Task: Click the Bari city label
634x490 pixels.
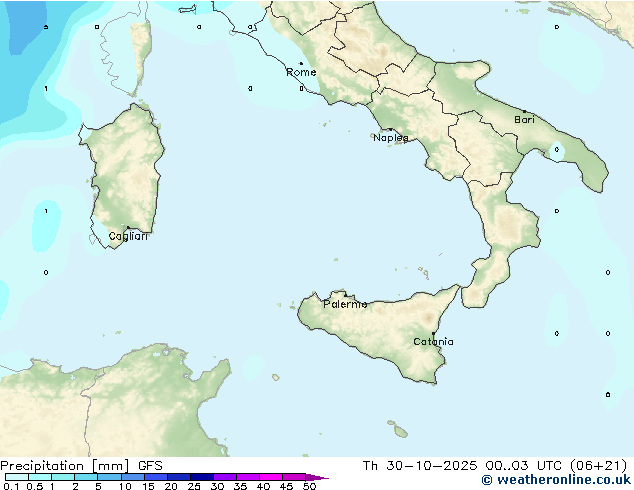Action: tap(524, 120)
